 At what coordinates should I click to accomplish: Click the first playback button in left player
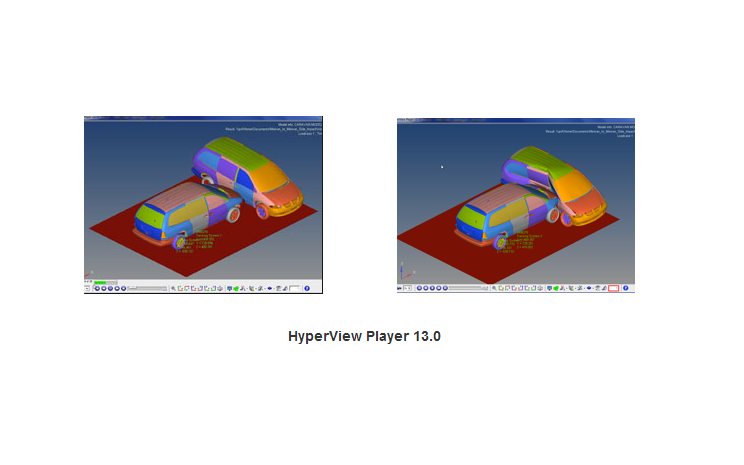[97, 288]
